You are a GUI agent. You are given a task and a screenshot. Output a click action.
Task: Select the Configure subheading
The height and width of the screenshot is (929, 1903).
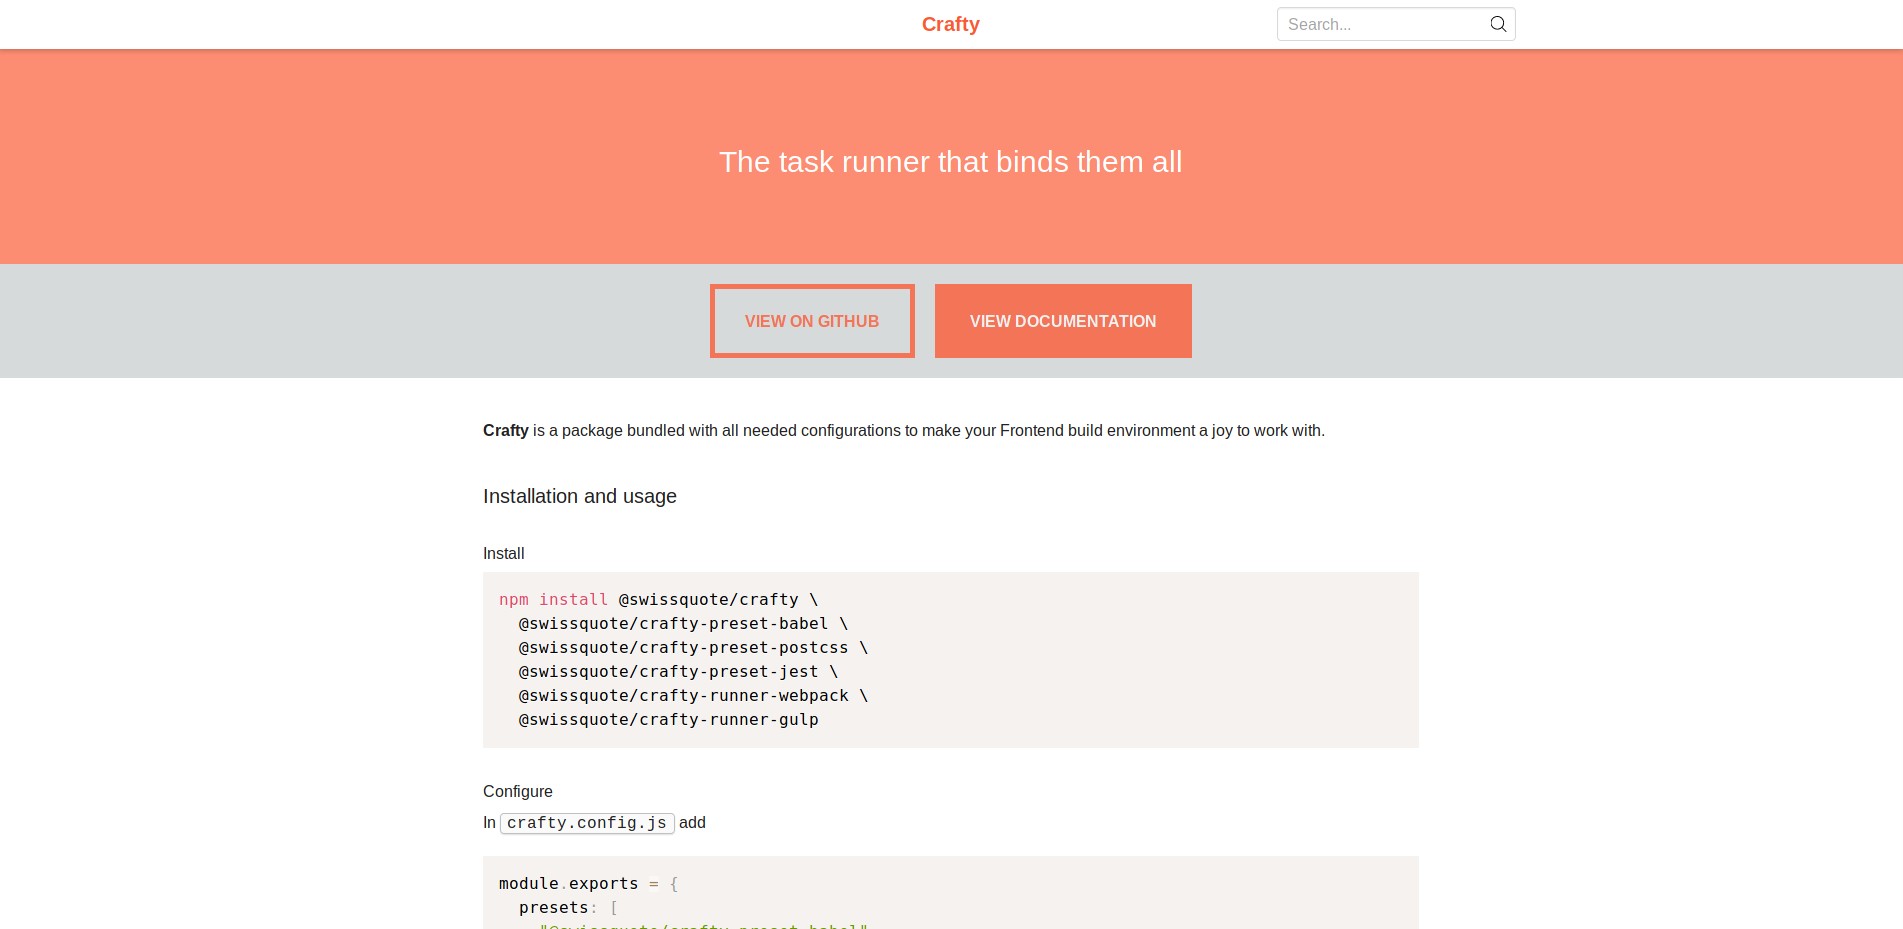[517, 792]
